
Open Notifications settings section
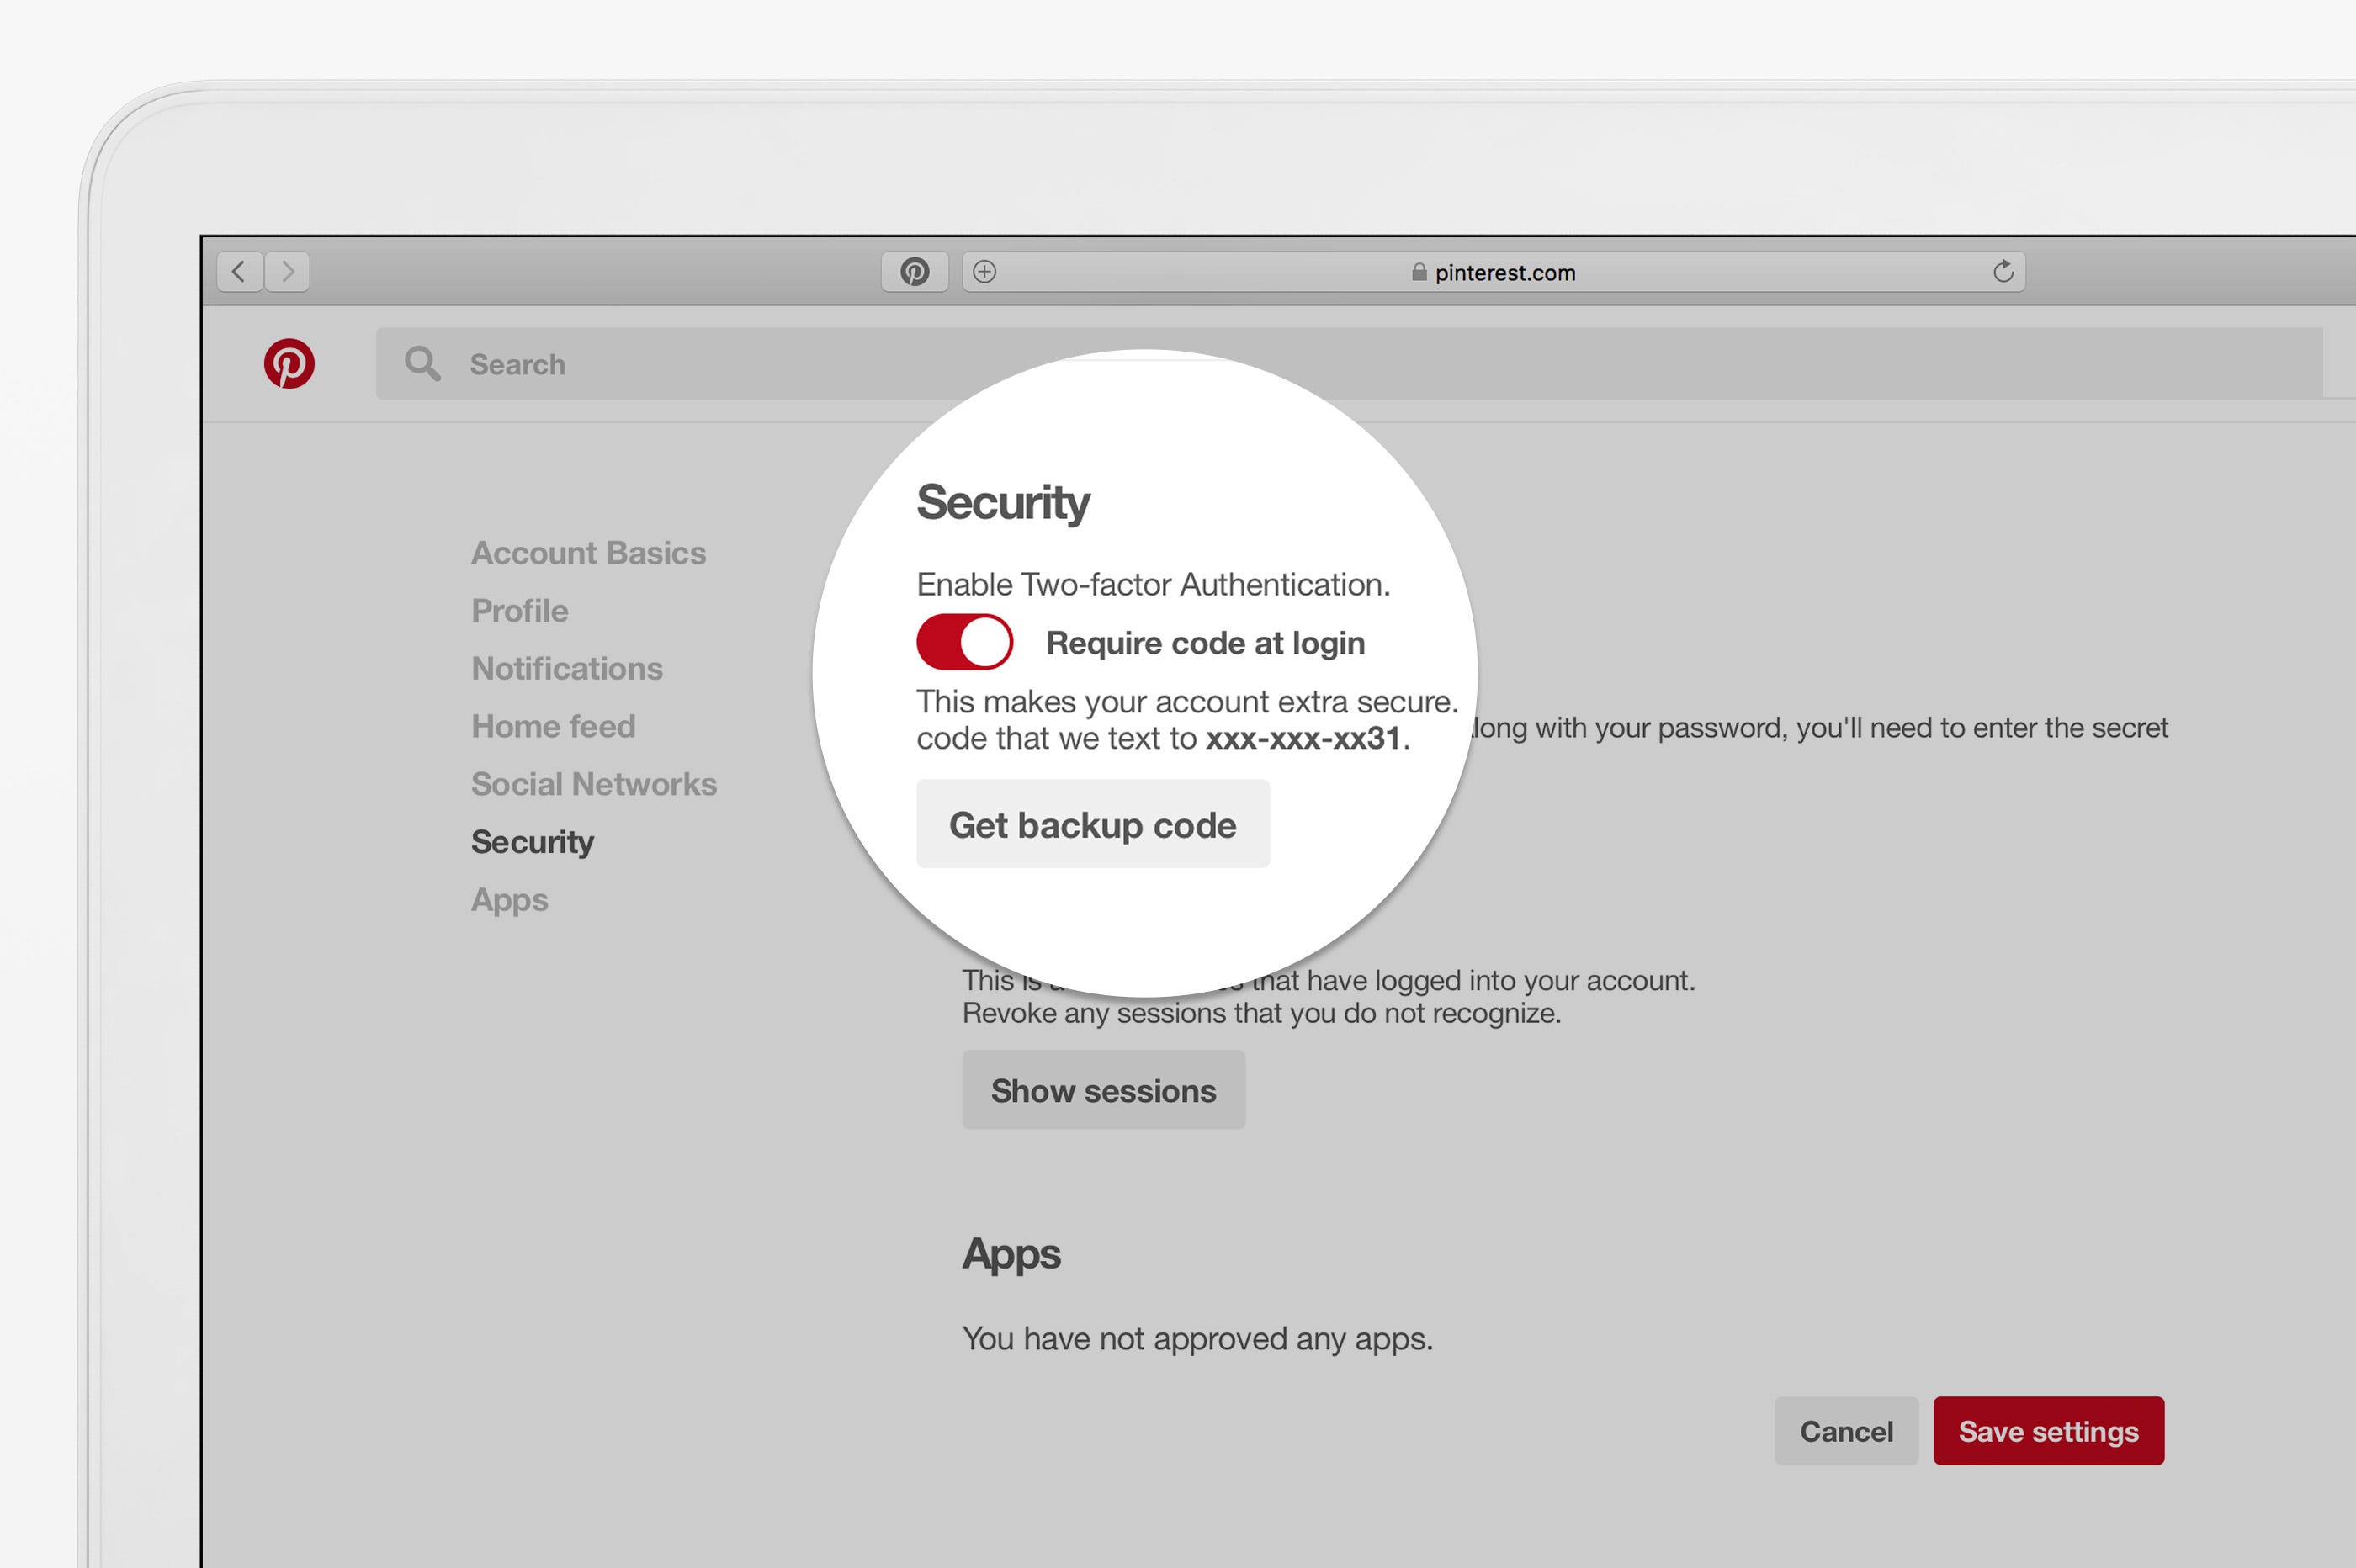(x=566, y=668)
